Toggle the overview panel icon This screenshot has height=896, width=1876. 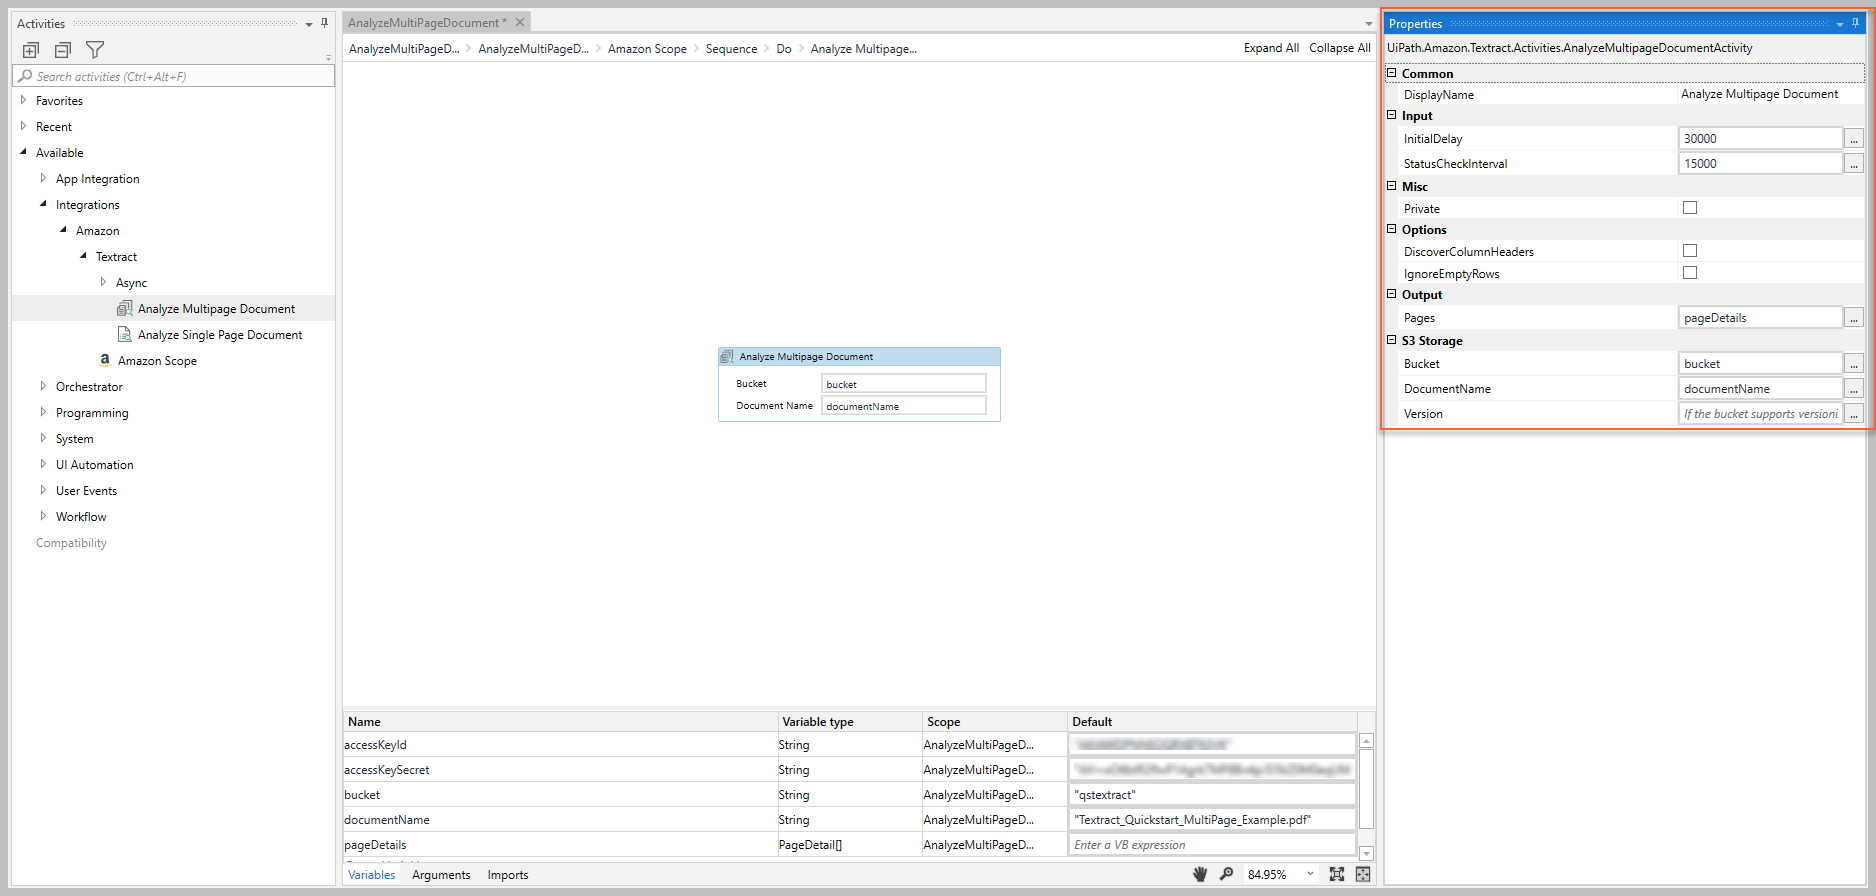pyautogui.click(x=1363, y=874)
